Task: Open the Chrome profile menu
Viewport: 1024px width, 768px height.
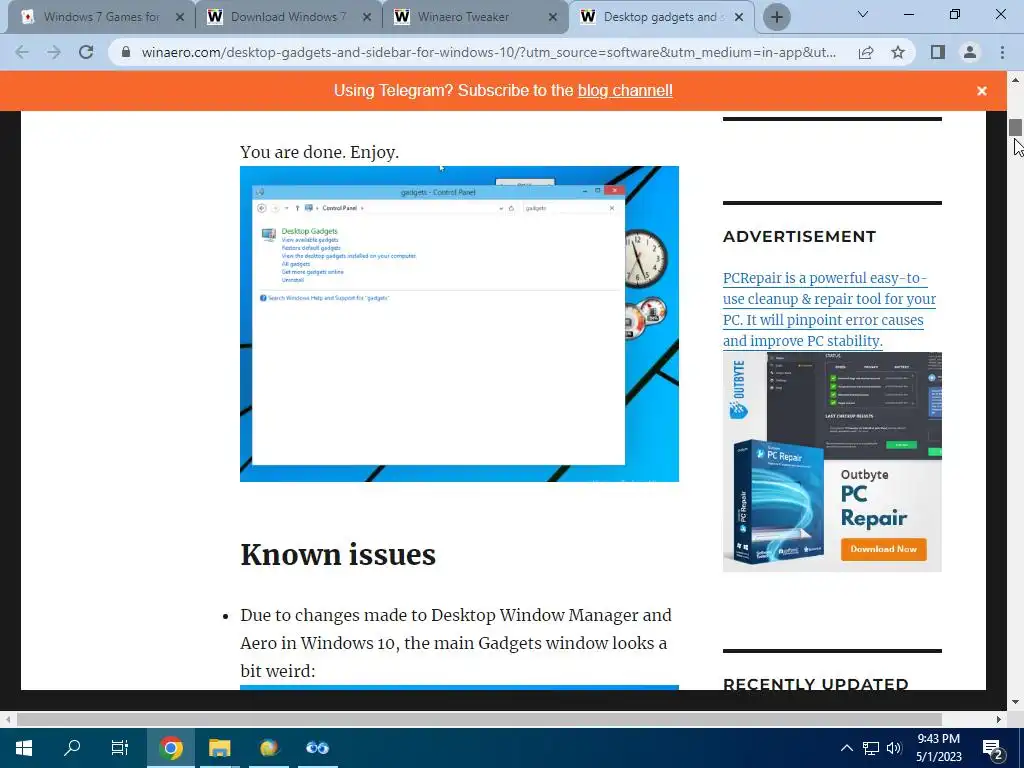Action: (x=970, y=52)
